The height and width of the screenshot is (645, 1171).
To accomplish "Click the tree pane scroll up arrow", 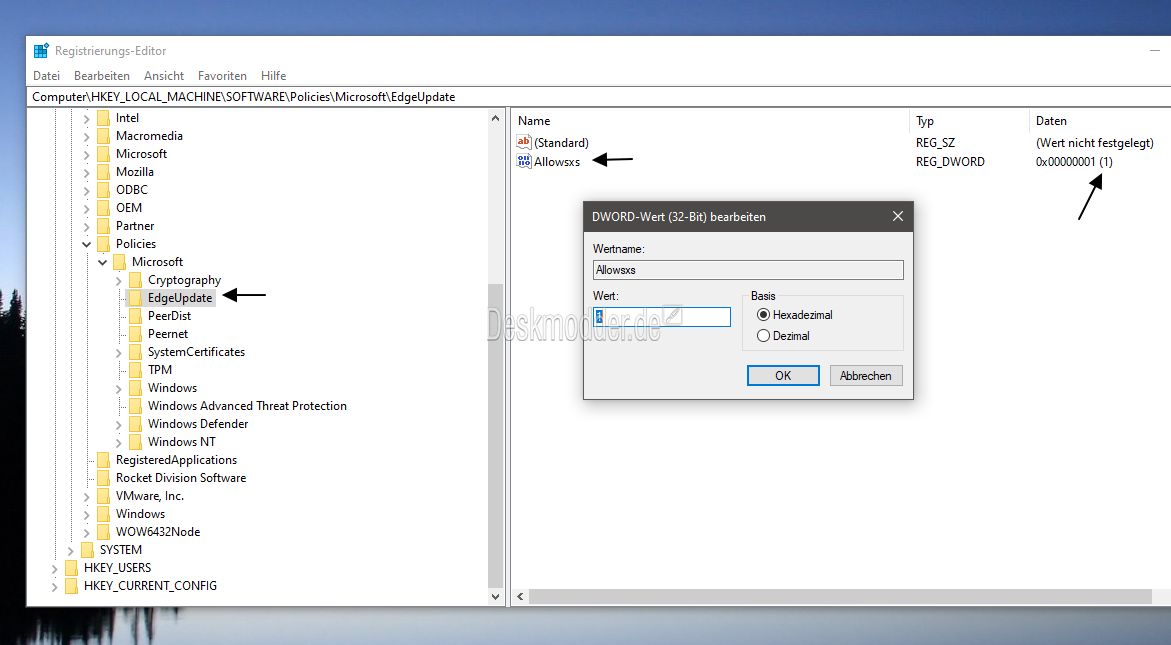I will click(495, 118).
